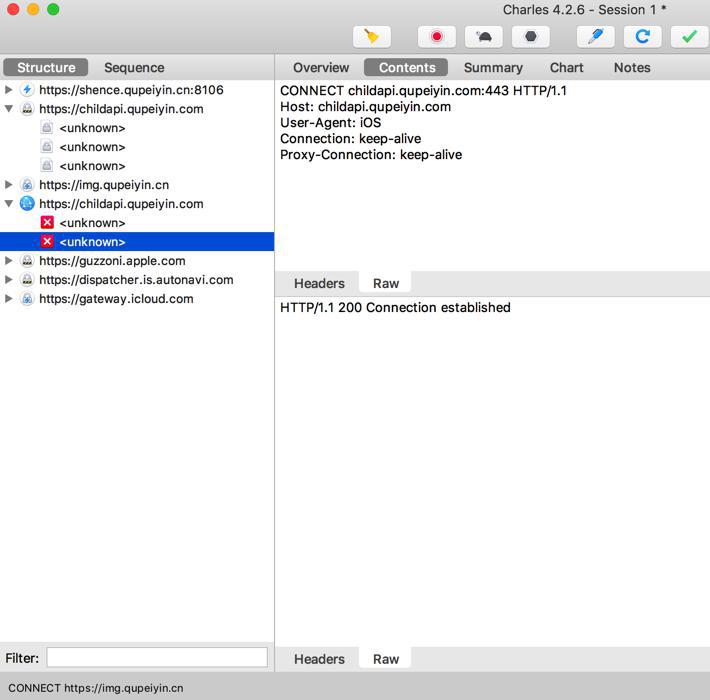Screen dimensions: 710x700
Task: Expand the shence.qupeiyin.cn:8106 node
Action: (9, 90)
